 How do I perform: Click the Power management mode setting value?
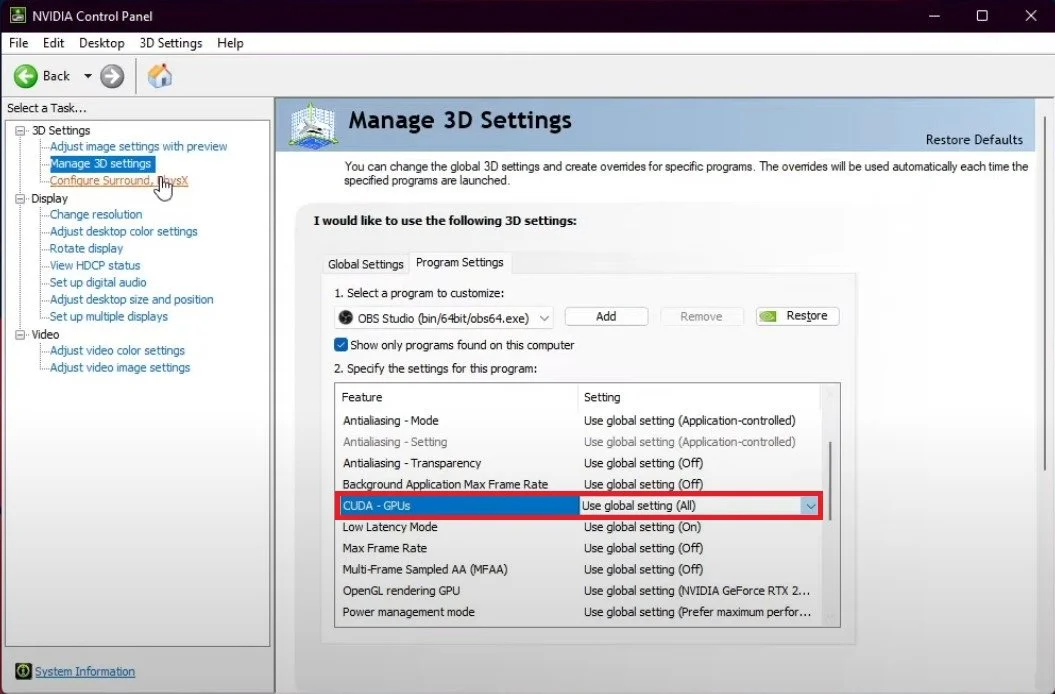[697, 612]
